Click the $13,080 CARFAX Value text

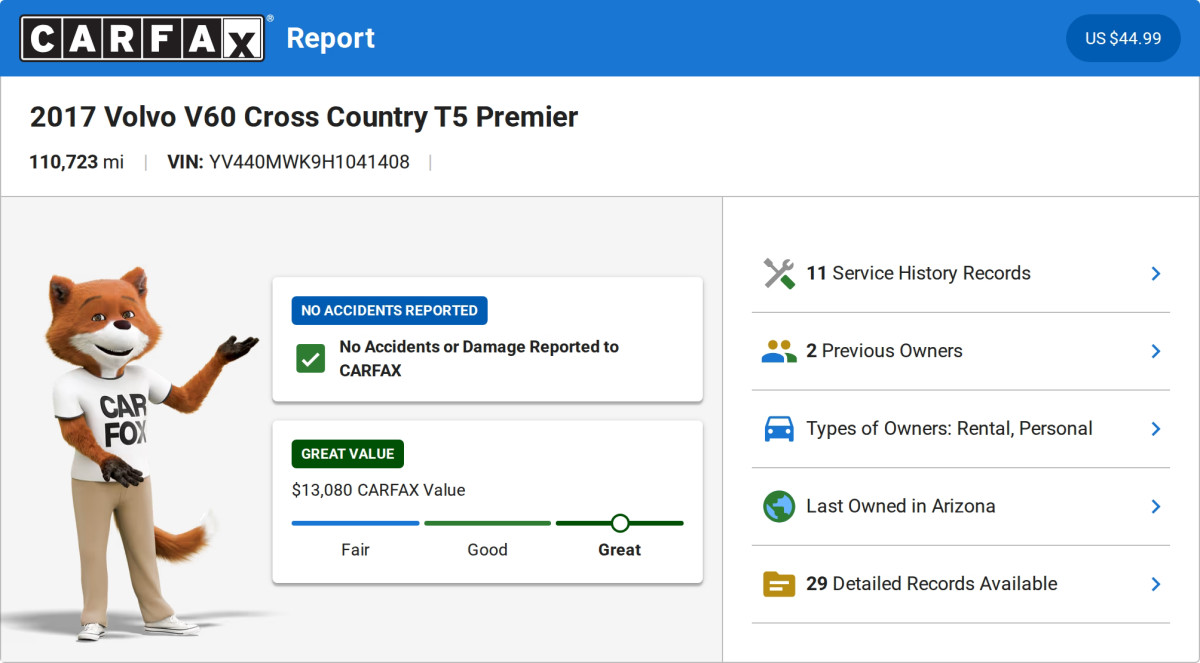(x=378, y=490)
